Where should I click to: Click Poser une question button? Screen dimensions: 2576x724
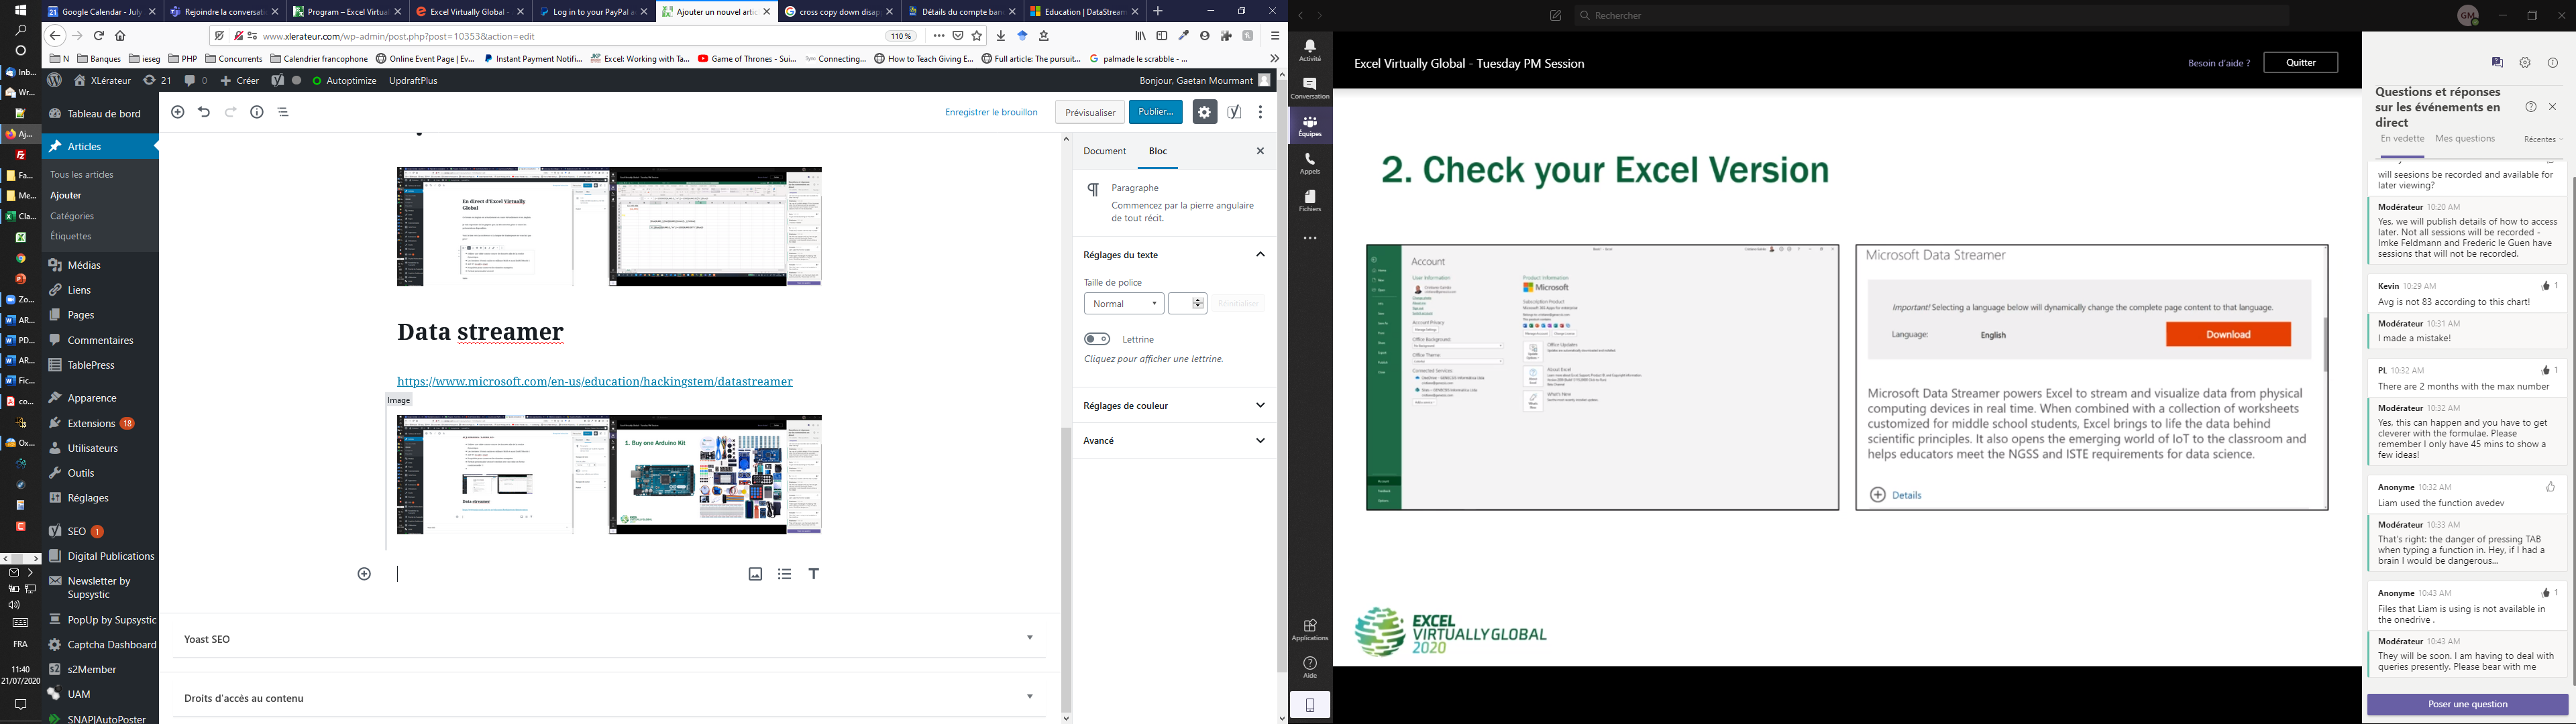(2467, 705)
